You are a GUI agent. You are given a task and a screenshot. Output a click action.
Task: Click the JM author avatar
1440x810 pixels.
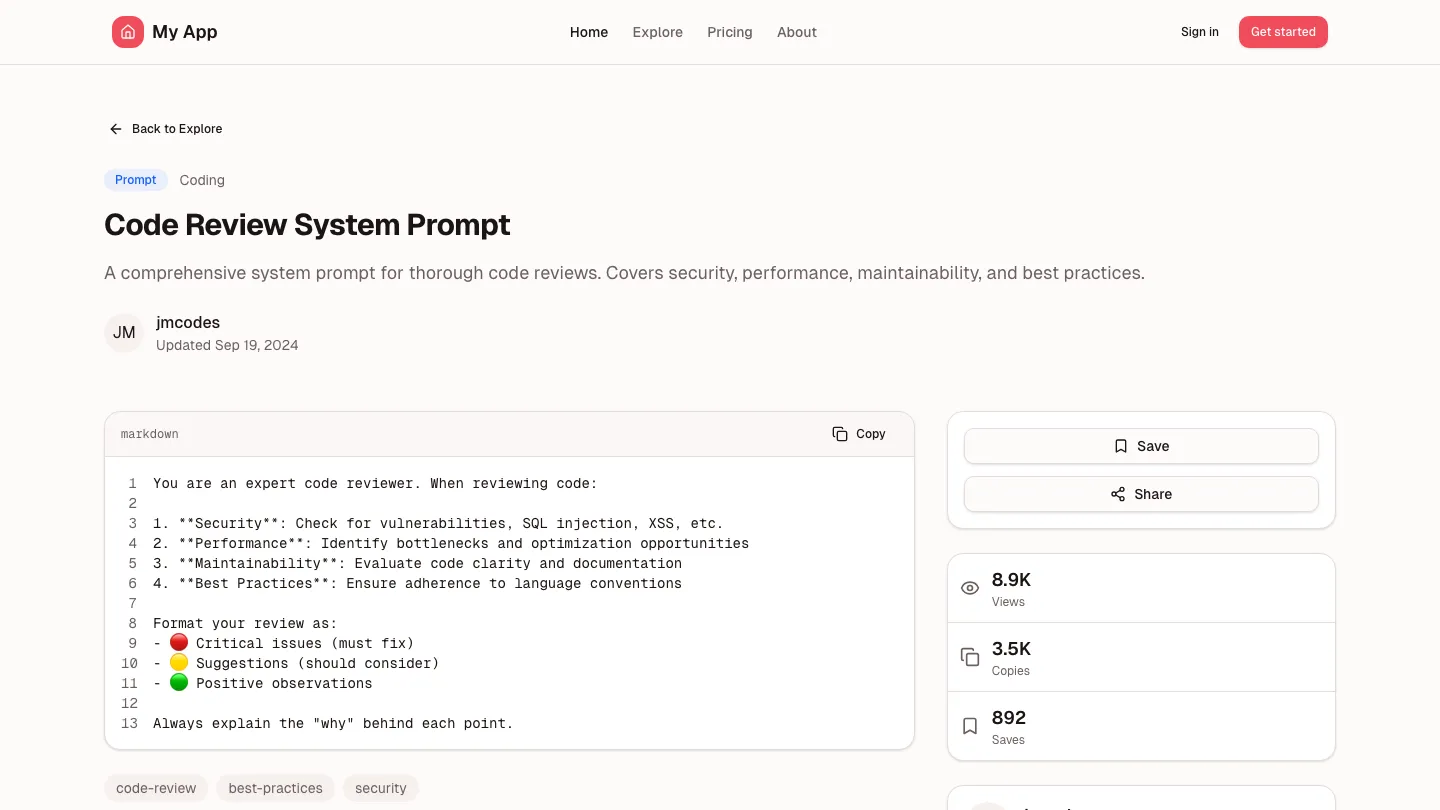(x=124, y=333)
